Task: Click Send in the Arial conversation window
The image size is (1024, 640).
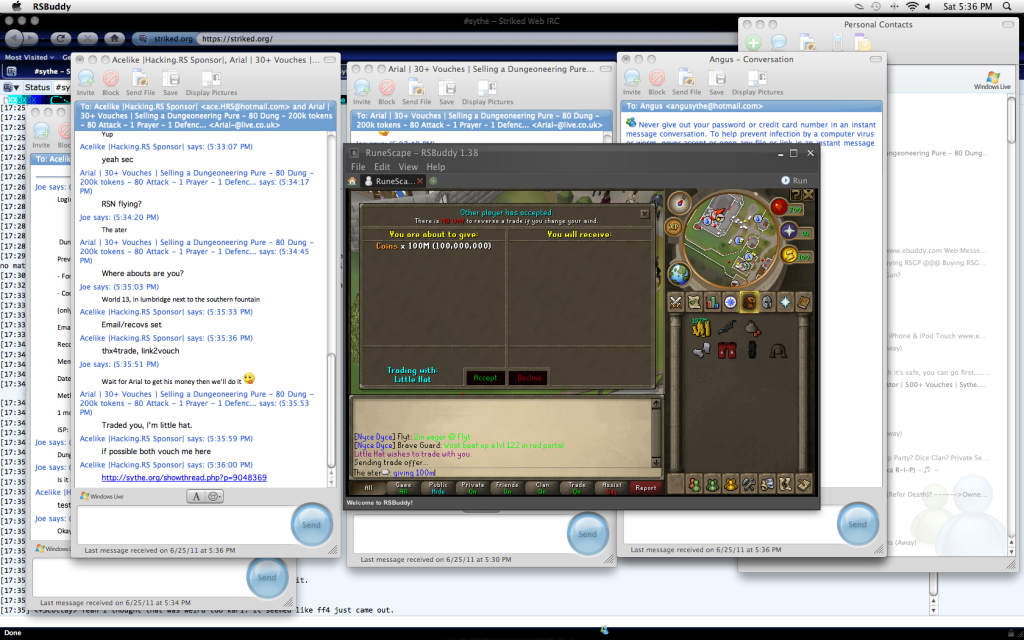Action: (x=587, y=534)
